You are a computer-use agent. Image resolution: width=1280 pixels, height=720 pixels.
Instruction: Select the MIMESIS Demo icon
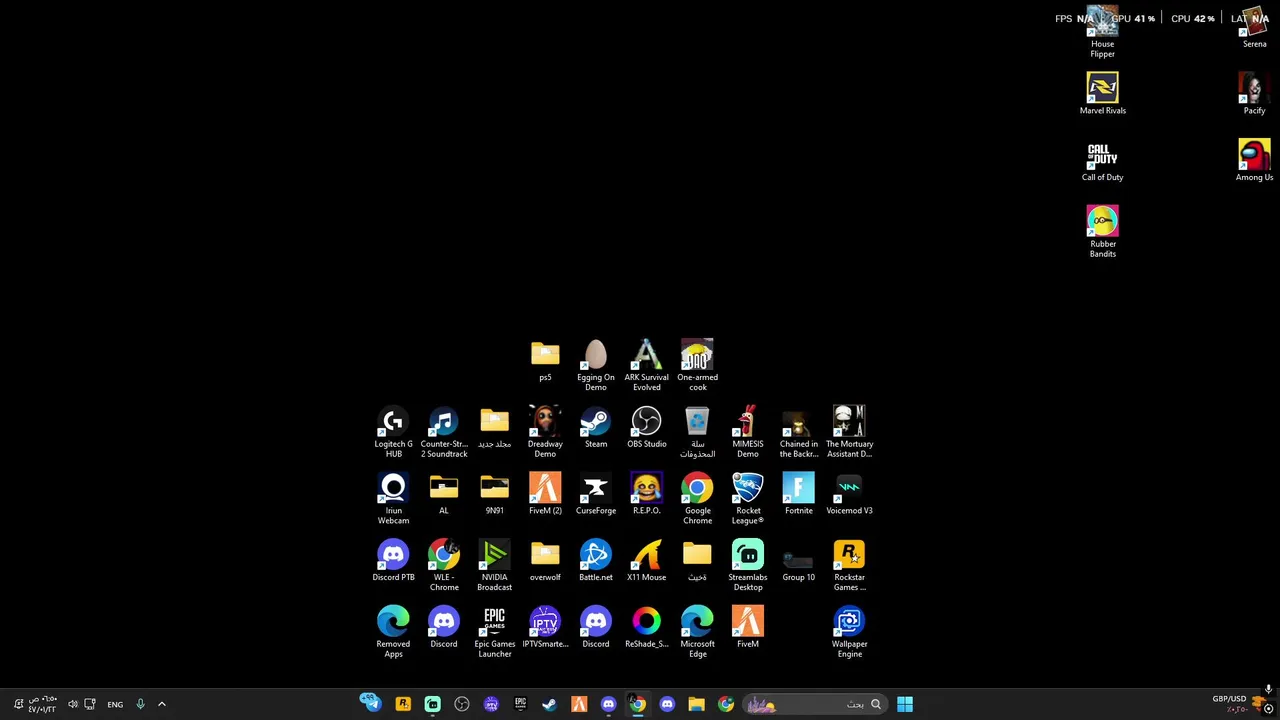pos(747,432)
